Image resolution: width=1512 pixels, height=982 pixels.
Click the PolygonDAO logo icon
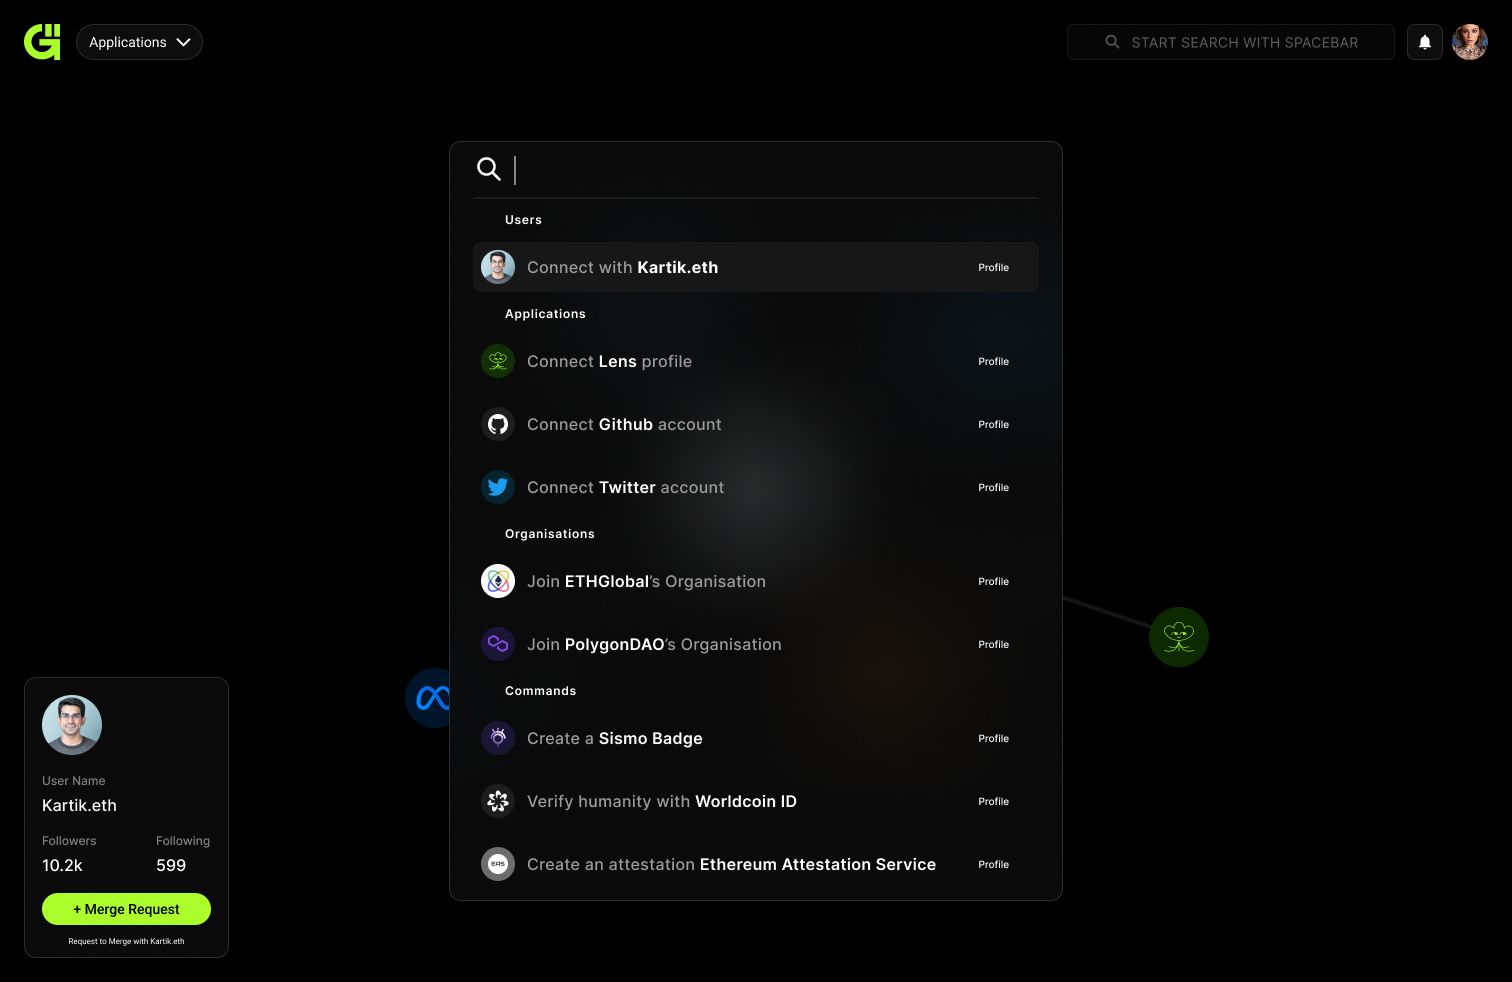[498, 644]
